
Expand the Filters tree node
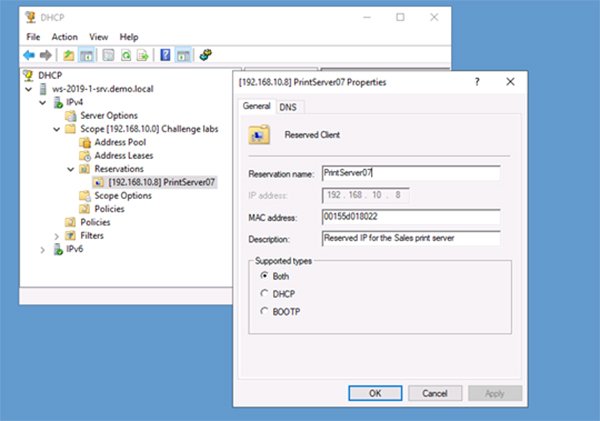point(57,236)
